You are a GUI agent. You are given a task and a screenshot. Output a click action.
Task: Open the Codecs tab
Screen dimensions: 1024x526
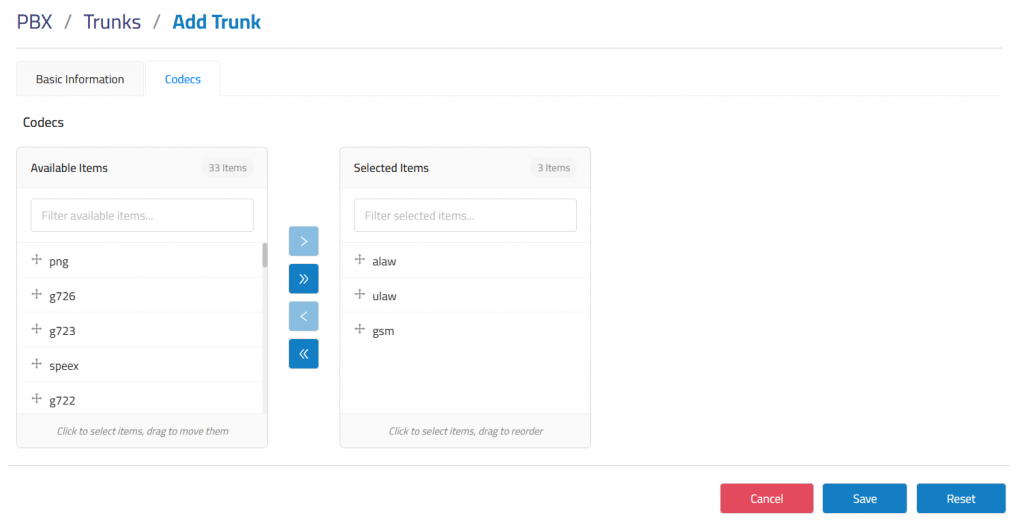[x=183, y=79]
